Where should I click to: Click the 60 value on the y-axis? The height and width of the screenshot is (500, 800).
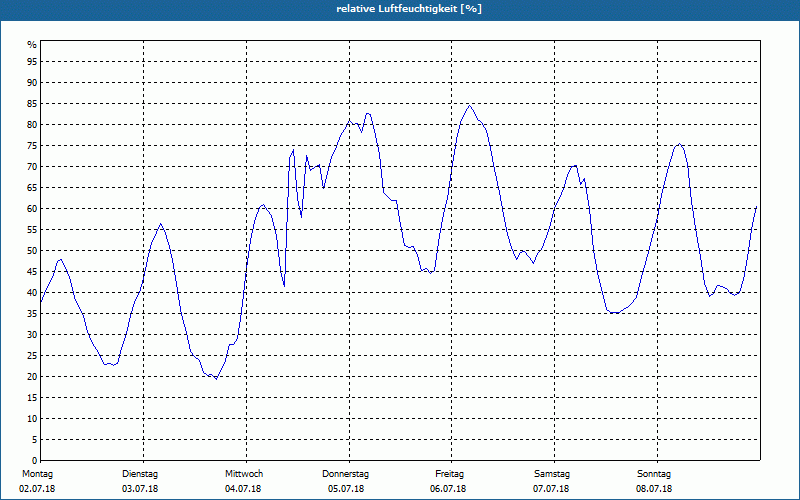(x=32, y=209)
